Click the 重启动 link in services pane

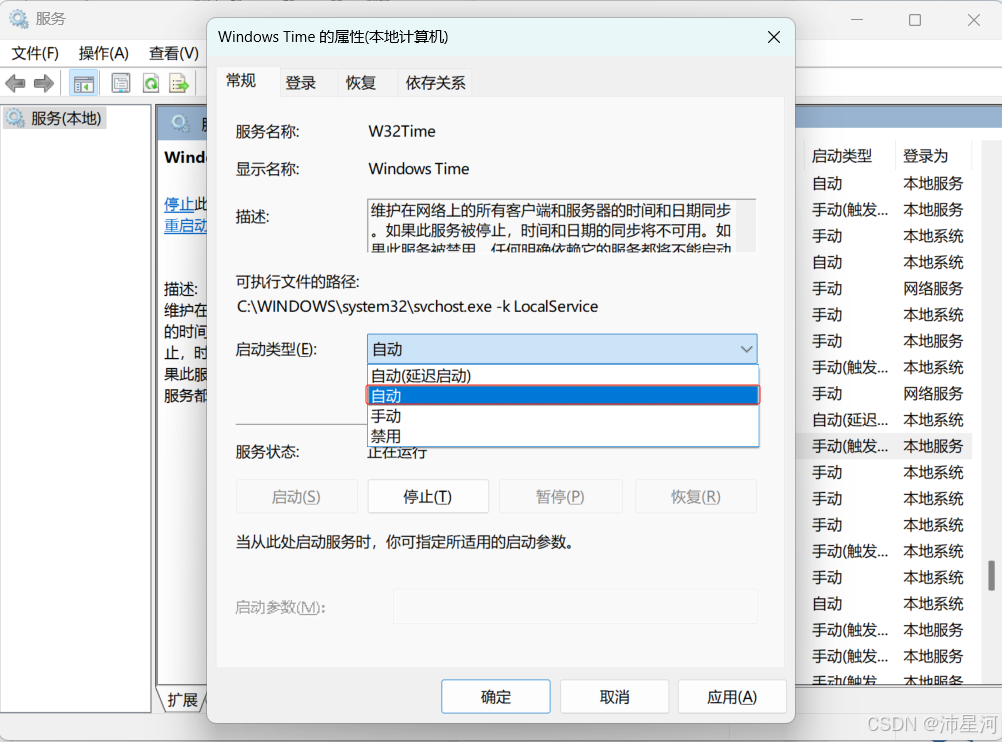[185, 226]
